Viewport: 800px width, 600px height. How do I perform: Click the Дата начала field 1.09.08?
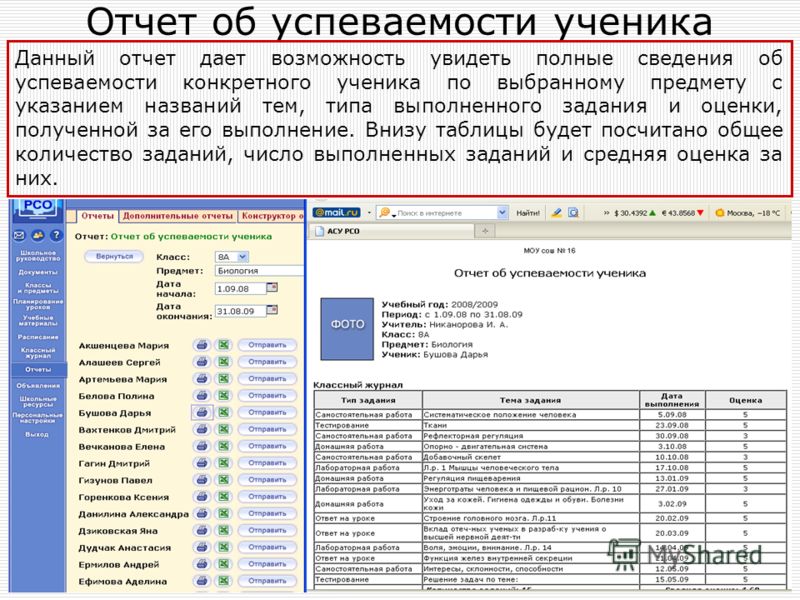coord(240,289)
